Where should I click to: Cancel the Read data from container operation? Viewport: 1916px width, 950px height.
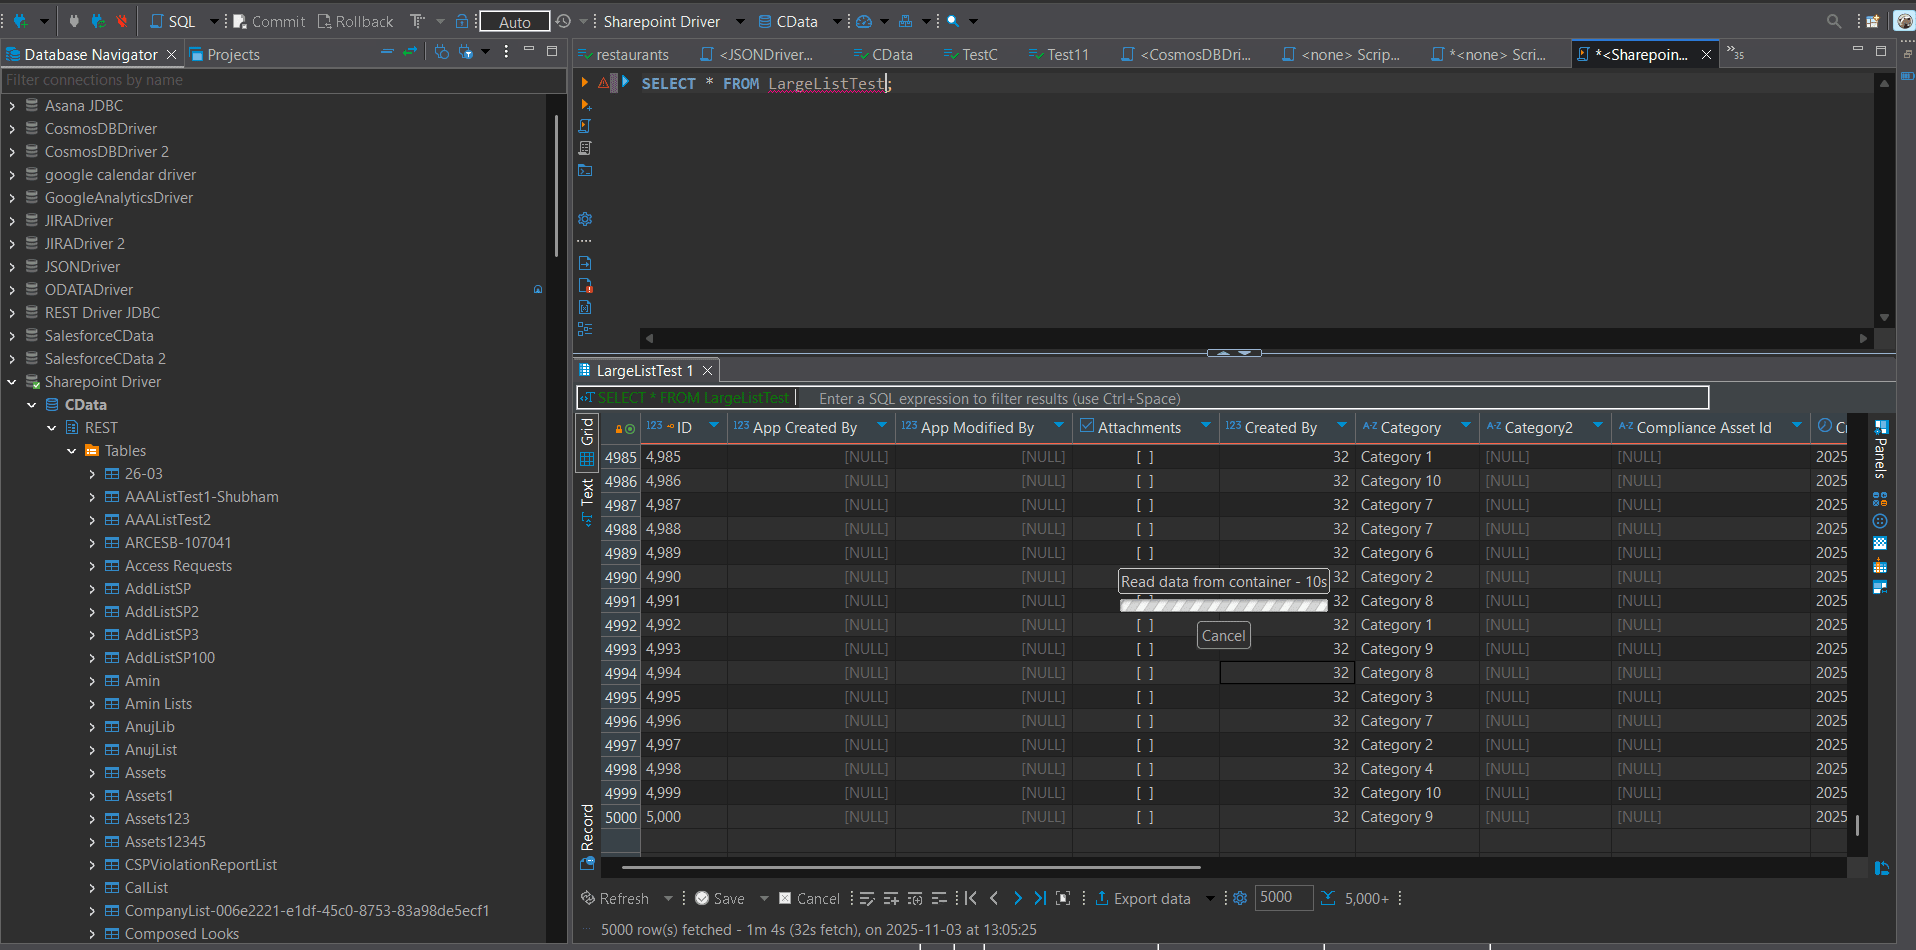[1224, 635]
